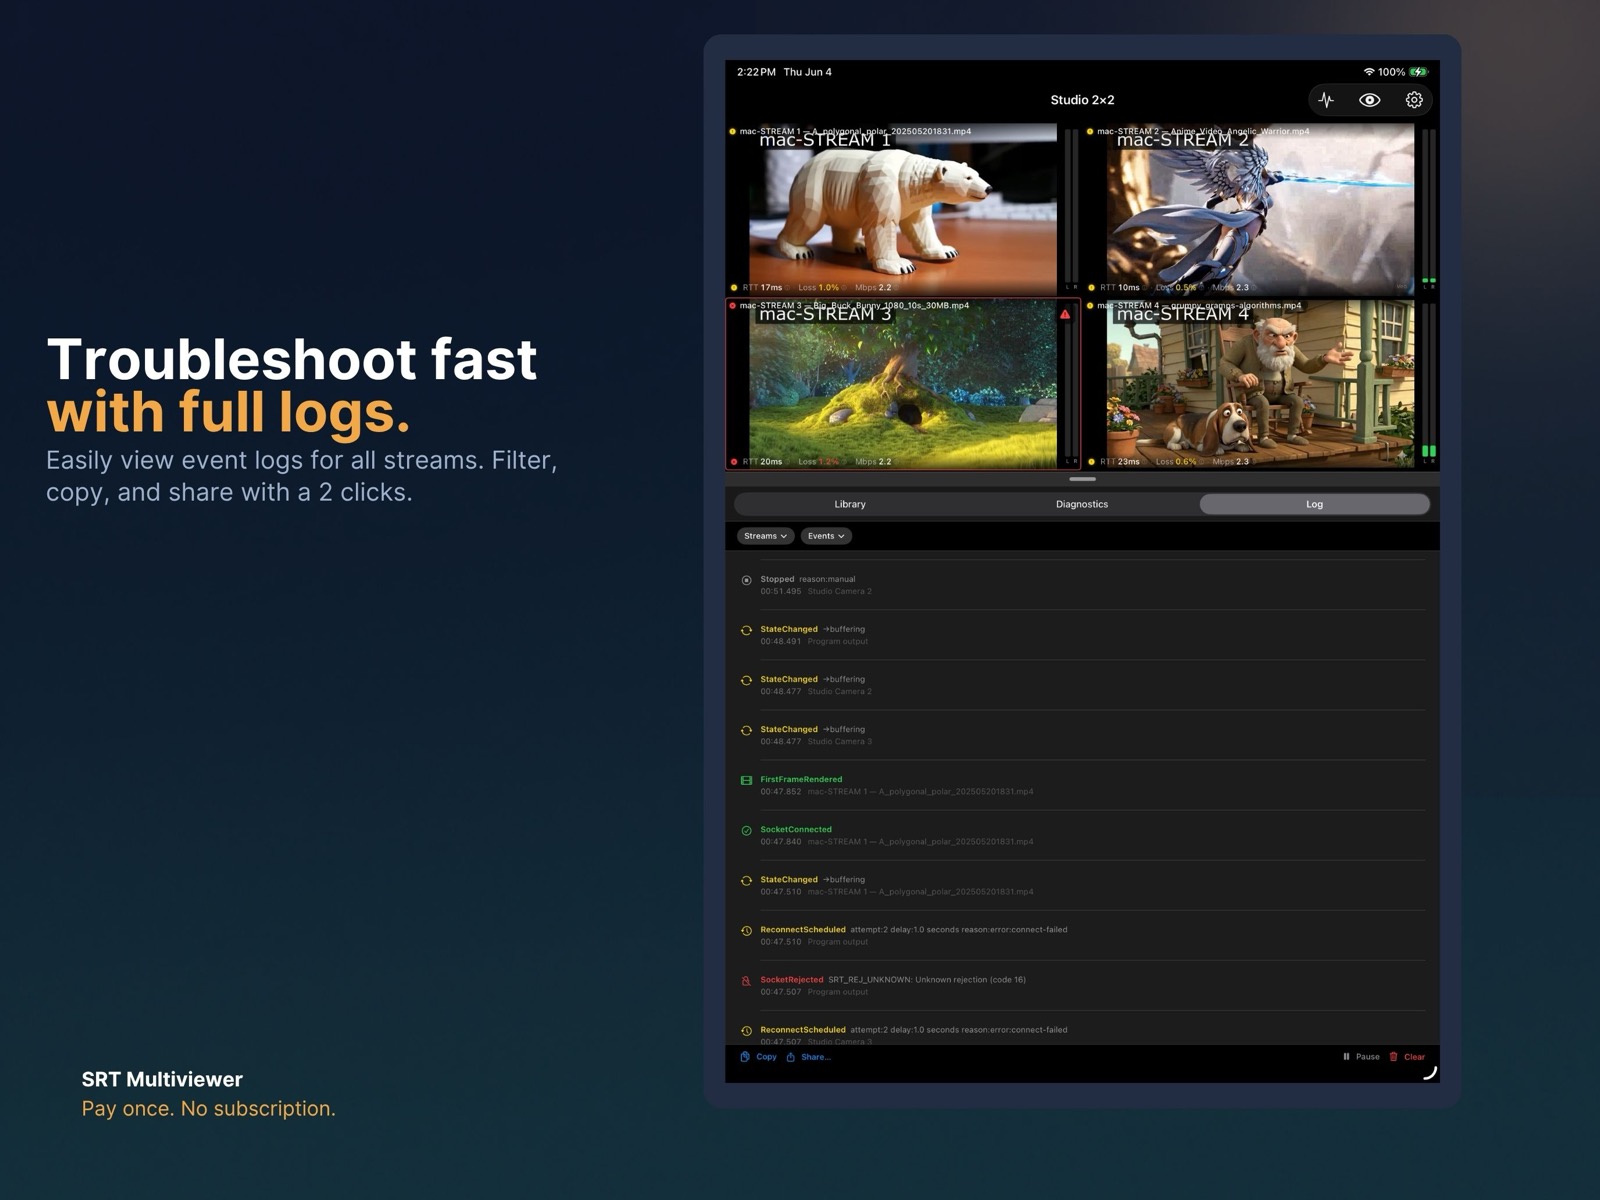Click the battery icon in the status bar
This screenshot has width=1600, height=1200.
[1419, 72]
